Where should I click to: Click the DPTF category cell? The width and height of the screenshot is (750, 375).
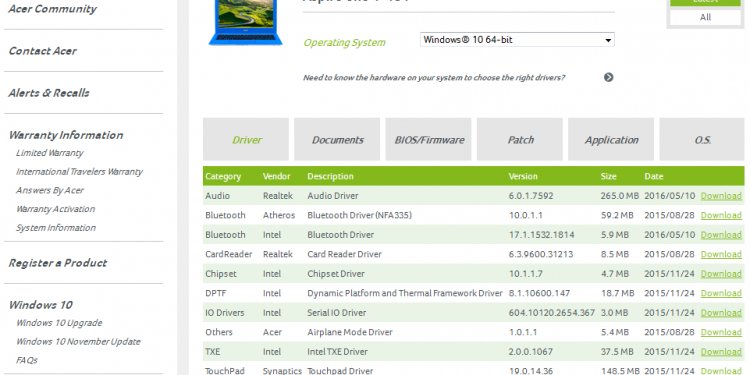point(215,293)
